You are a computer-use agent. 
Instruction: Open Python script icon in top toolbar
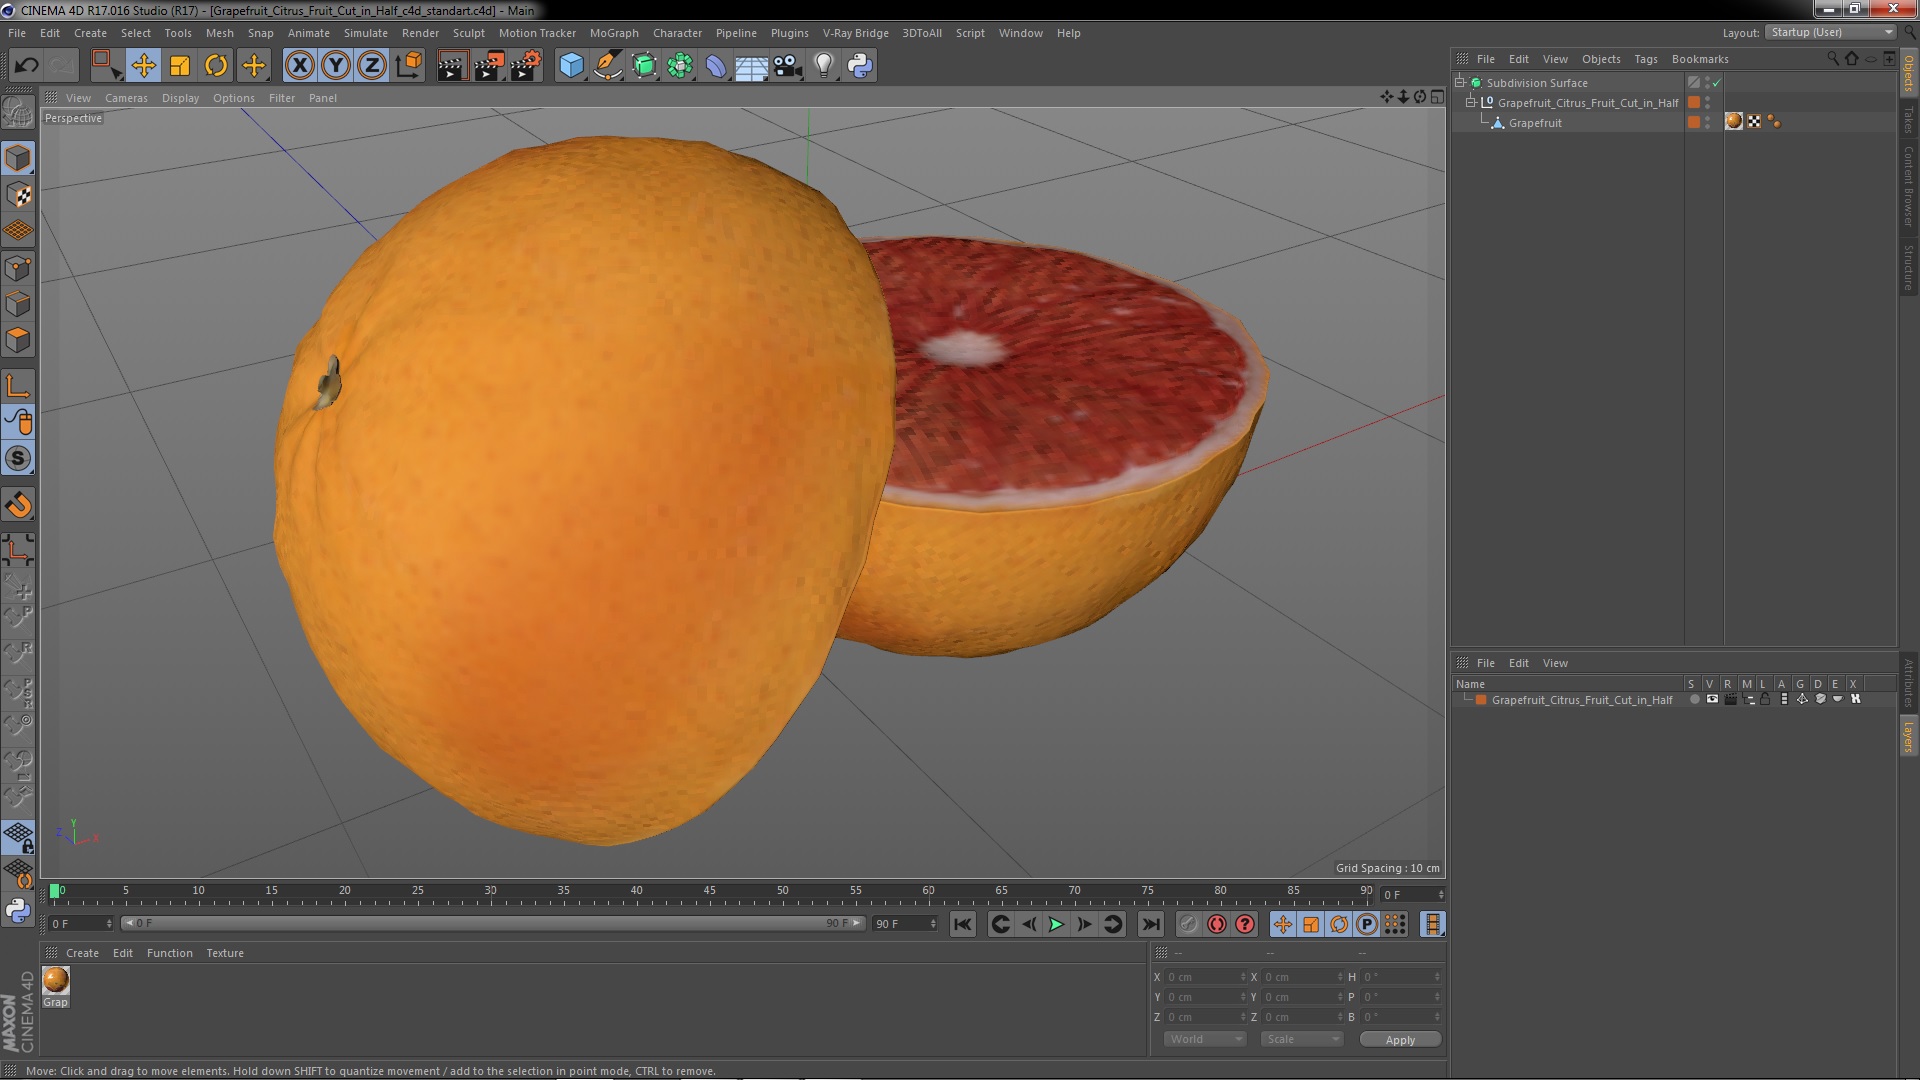pos(860,66)
